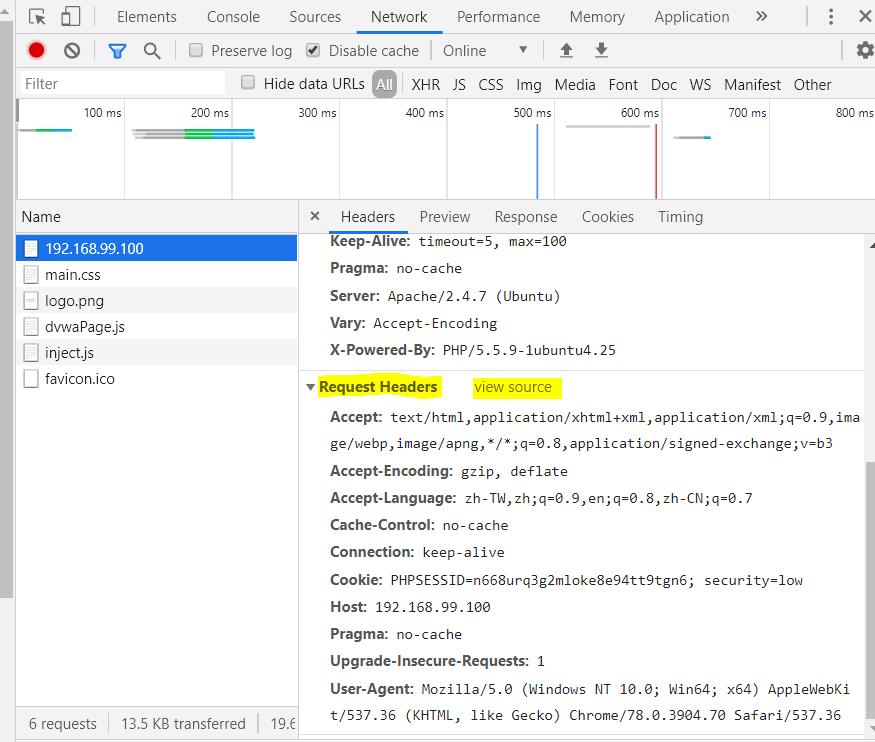Image resolution: width=875 pixels, height=742 pixels.
Task: Select logo.png request
Action: [x=156, y=301]
